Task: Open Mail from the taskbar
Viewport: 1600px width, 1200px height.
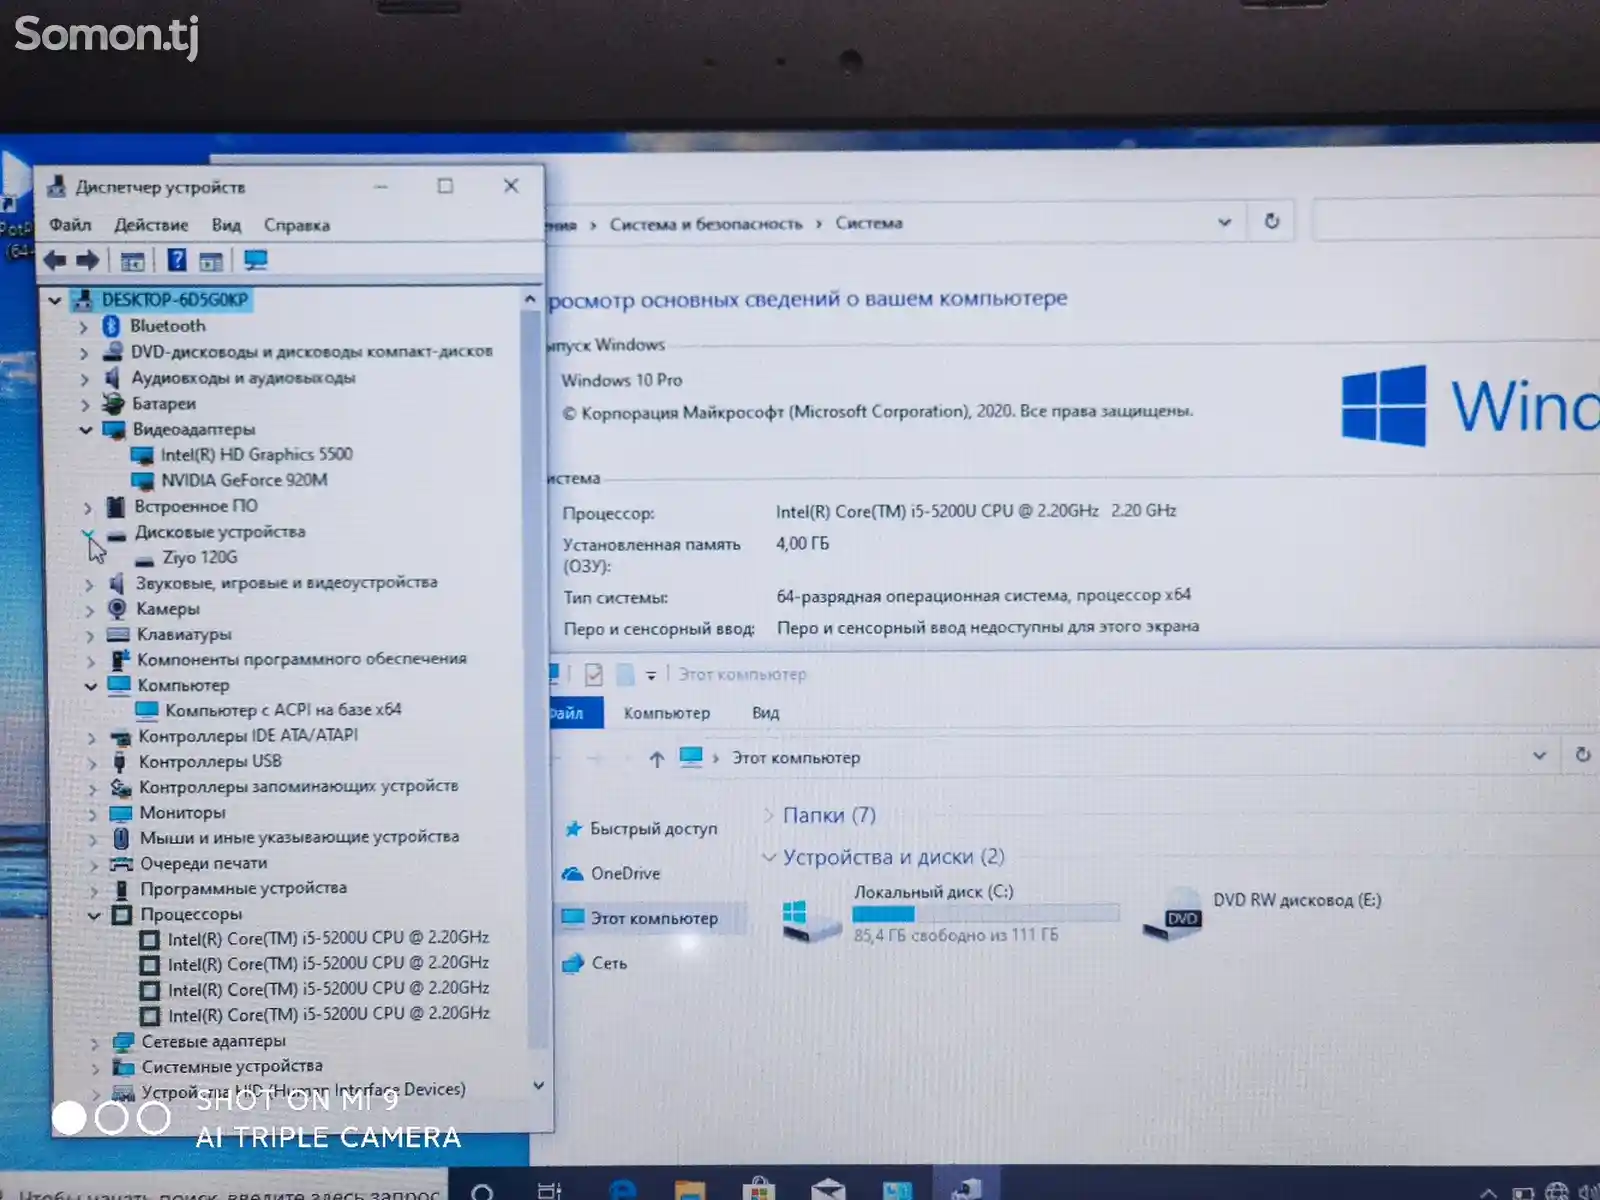Action: (828, 1190)
